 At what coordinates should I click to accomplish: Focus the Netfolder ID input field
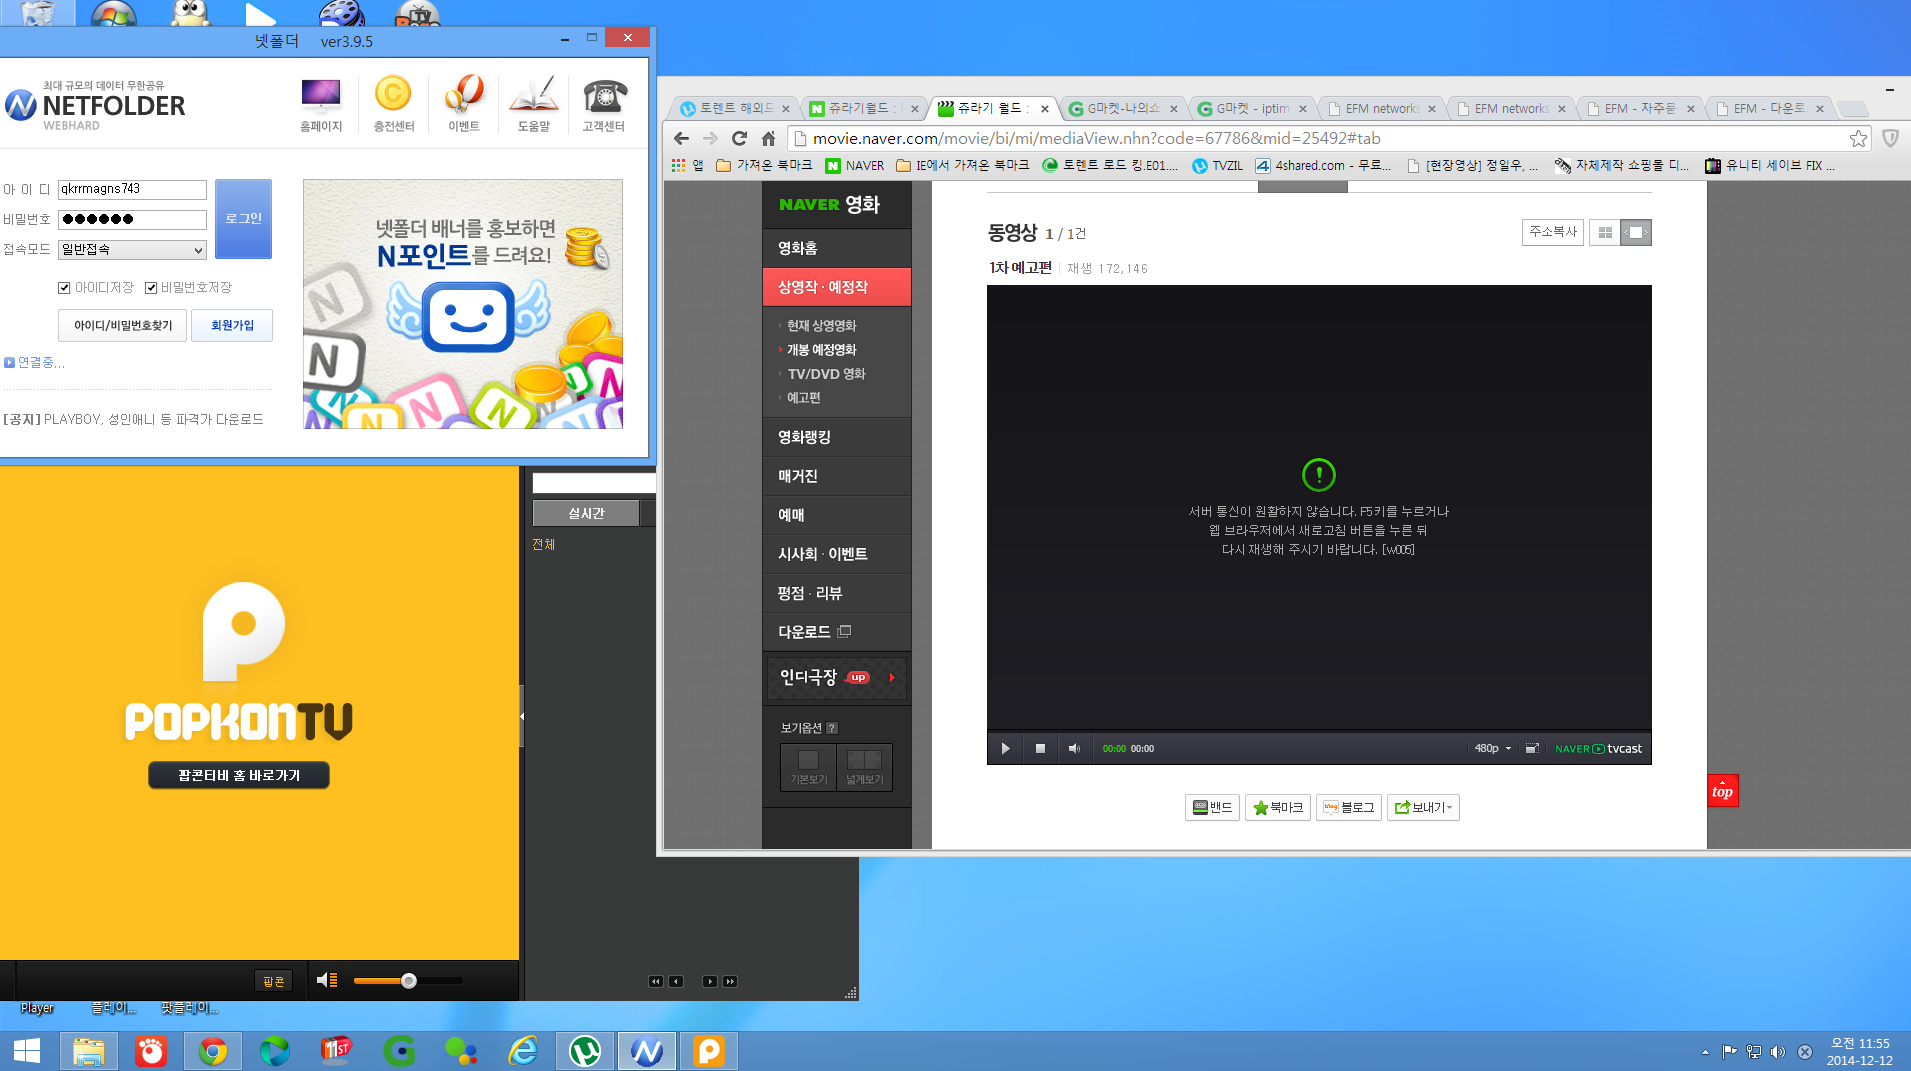(132, 189)
